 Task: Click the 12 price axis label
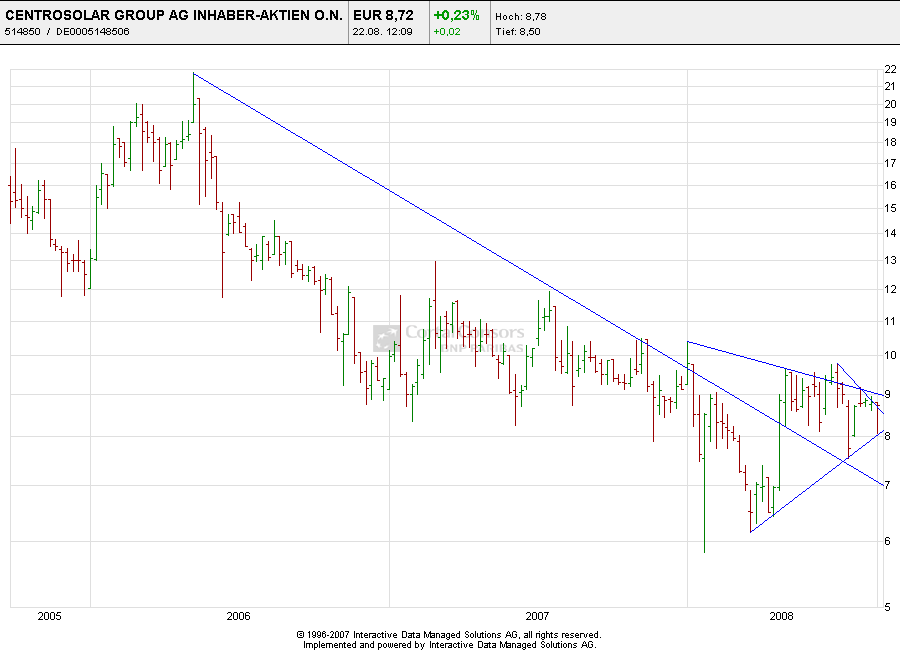(x=890, y=289)
